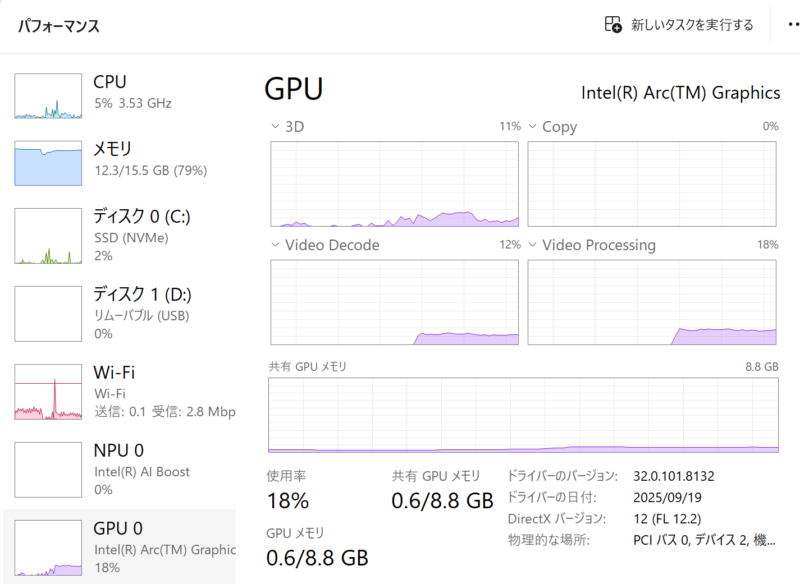Click the run new task icon
Screen dimensions: 800x584
pos(614,24)
